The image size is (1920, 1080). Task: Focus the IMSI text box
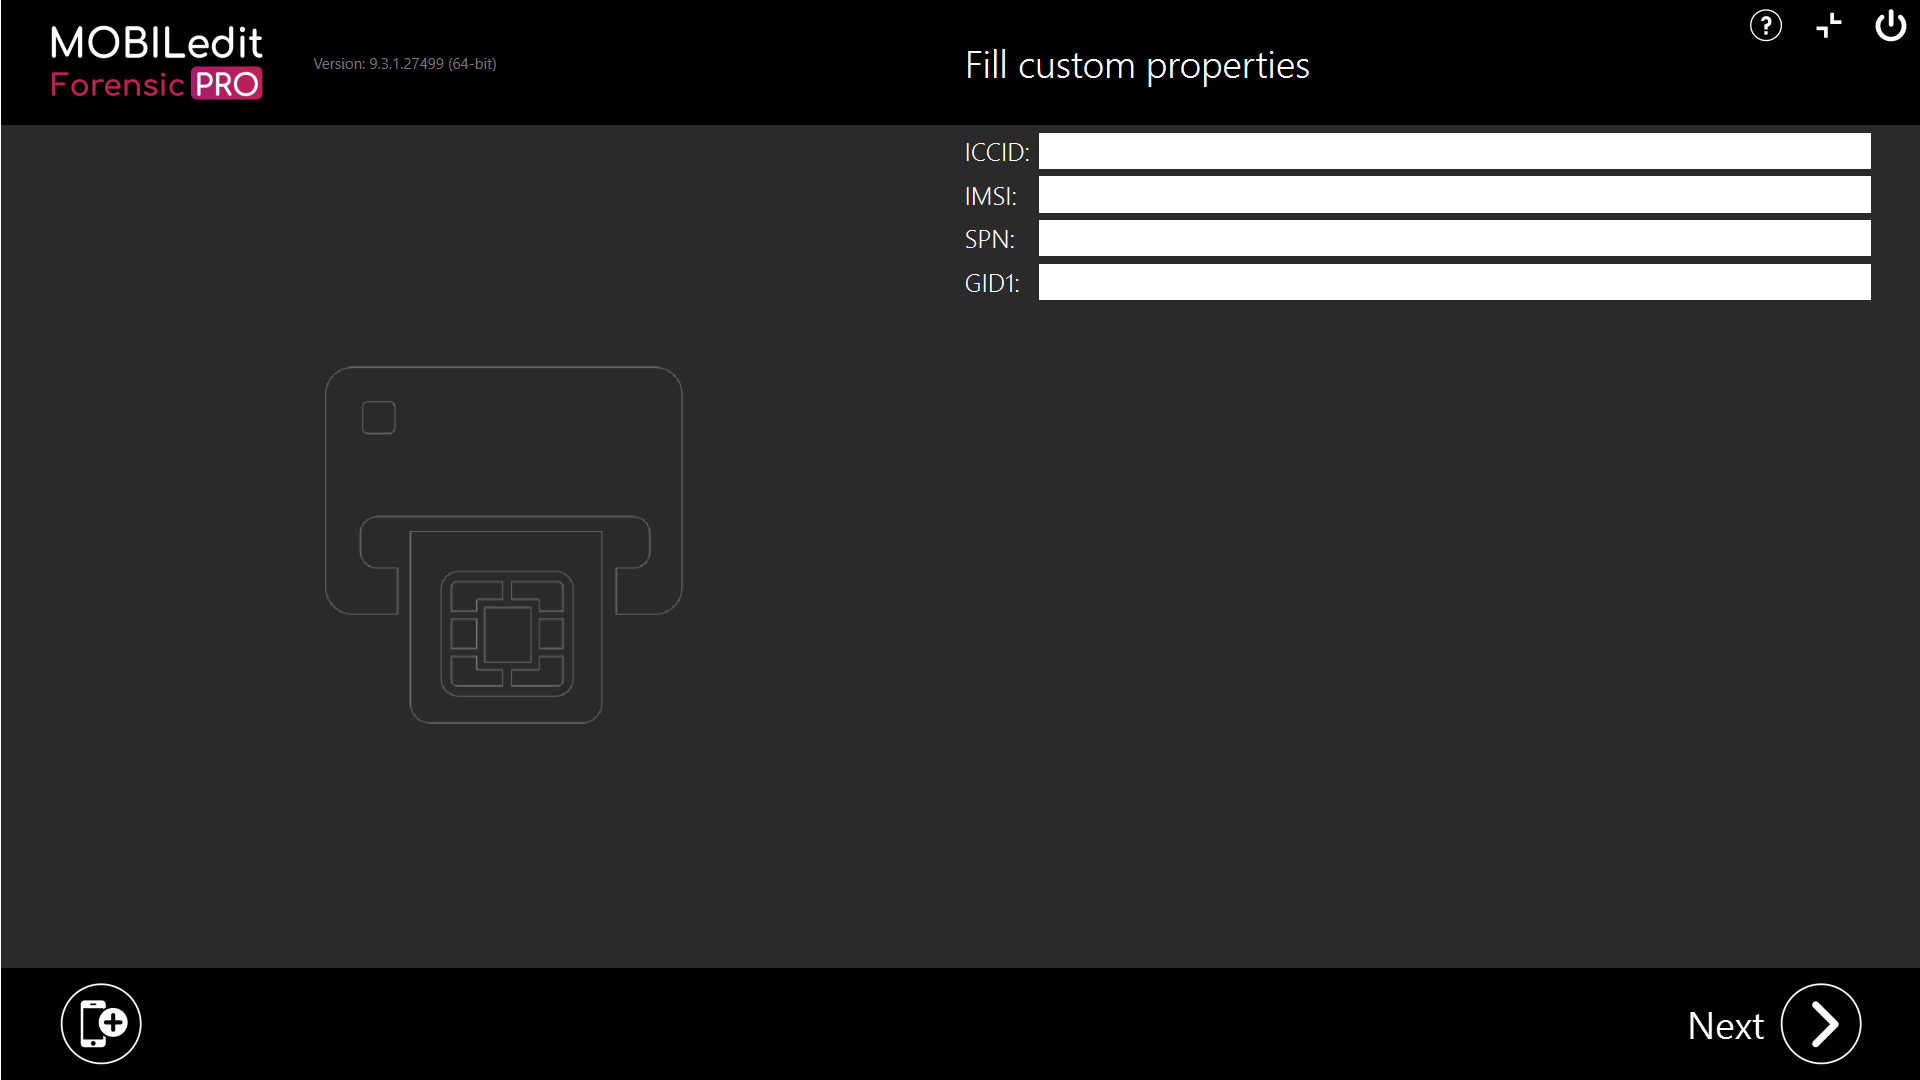pyautogui.click(x=1454, y=195)
